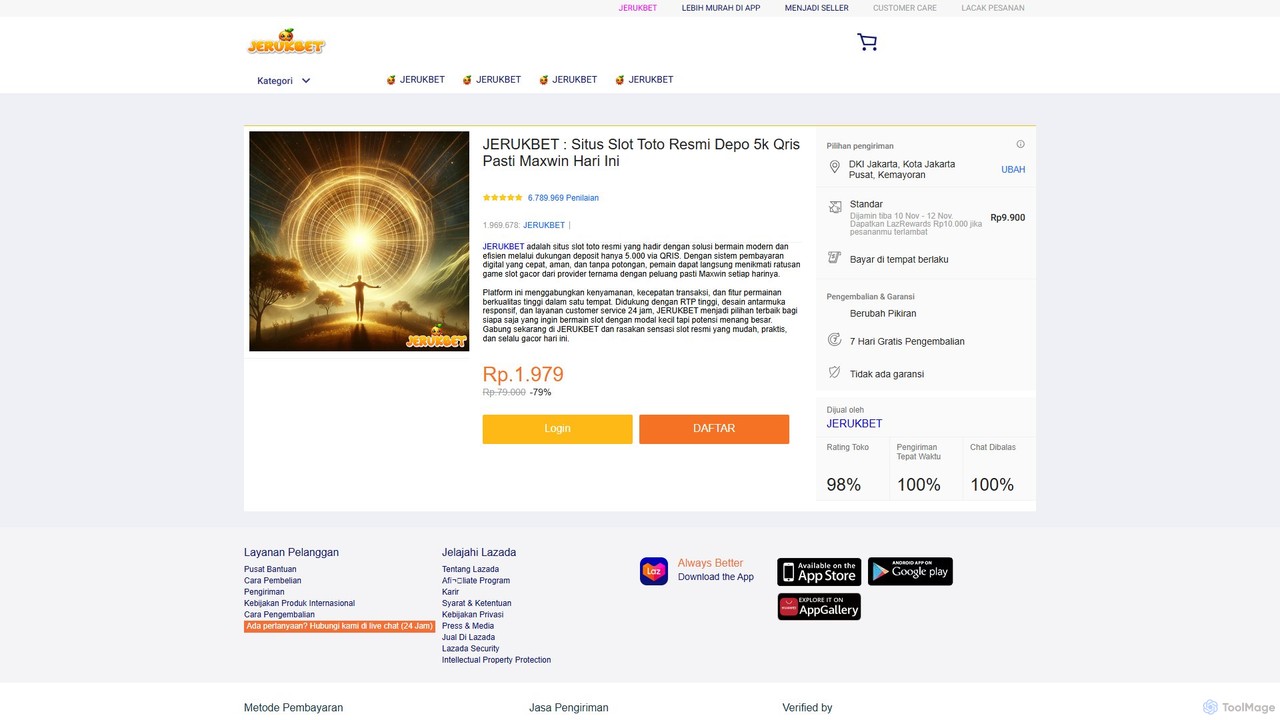Image resolution: width=1280 pixels, height=720 pixels.
Task: Expand the Kategori dropdown
Action: click(x=284, y=81)
